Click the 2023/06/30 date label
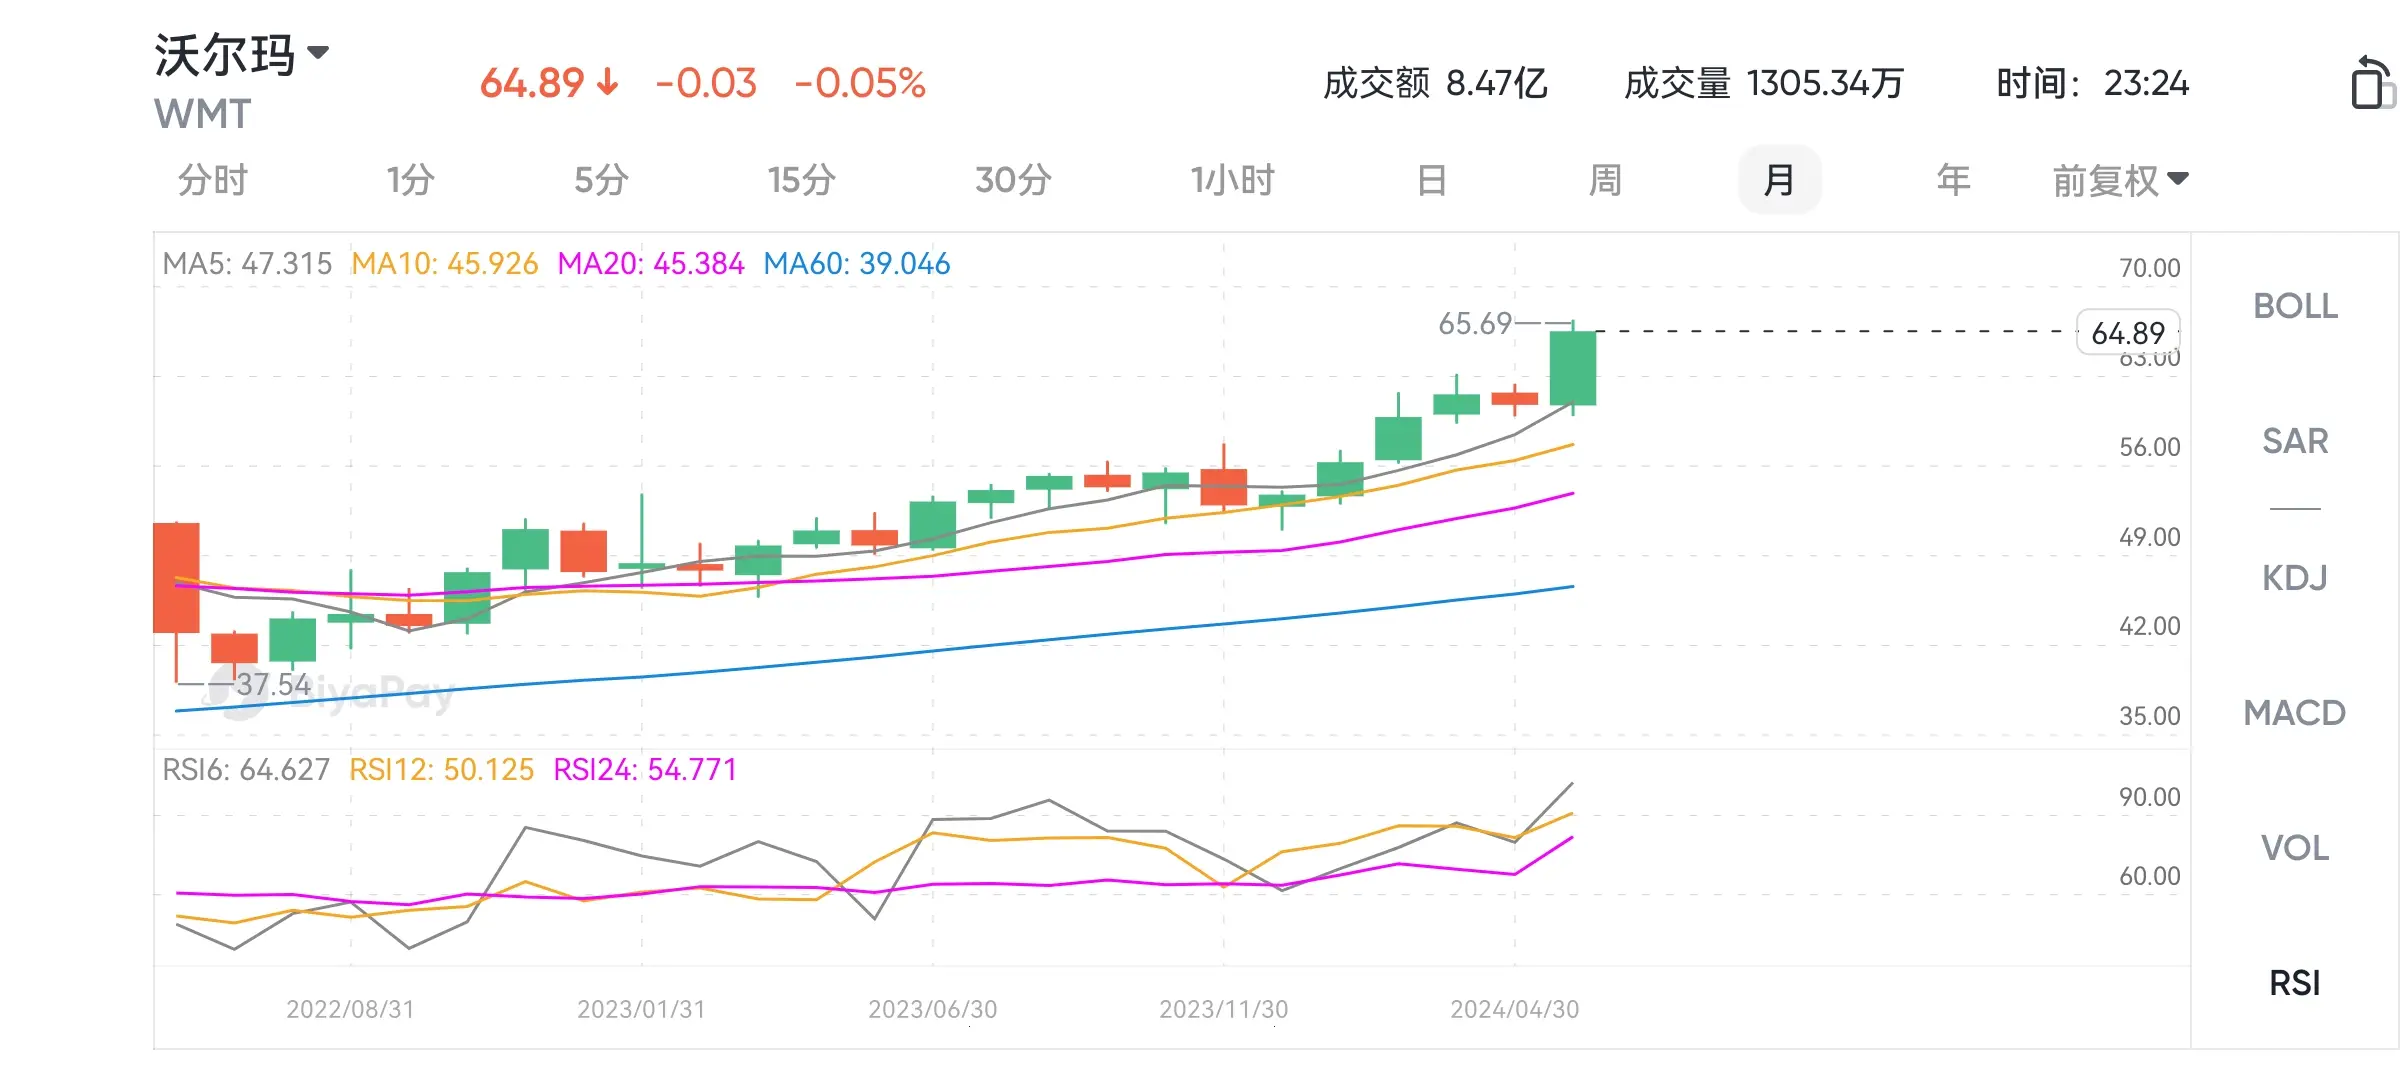The height and width of the screenshot is (1080, 2400). 933,1009
